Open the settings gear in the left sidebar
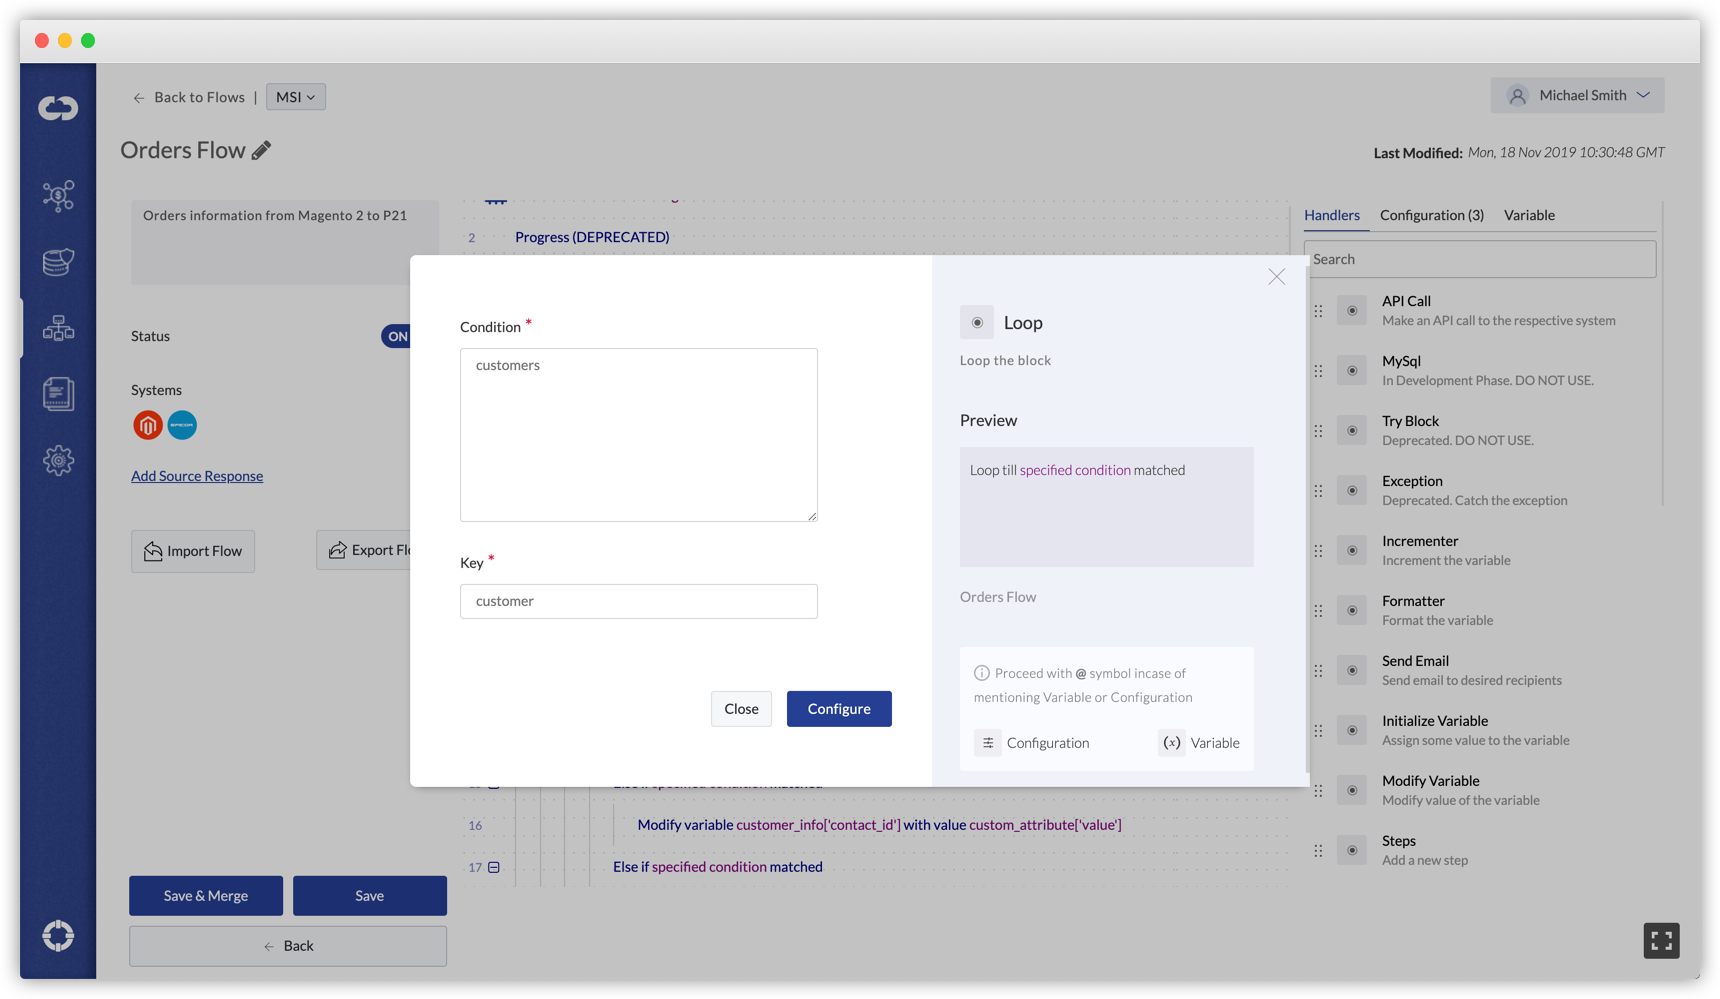The image size is (1720, 999). coord(58,461)
